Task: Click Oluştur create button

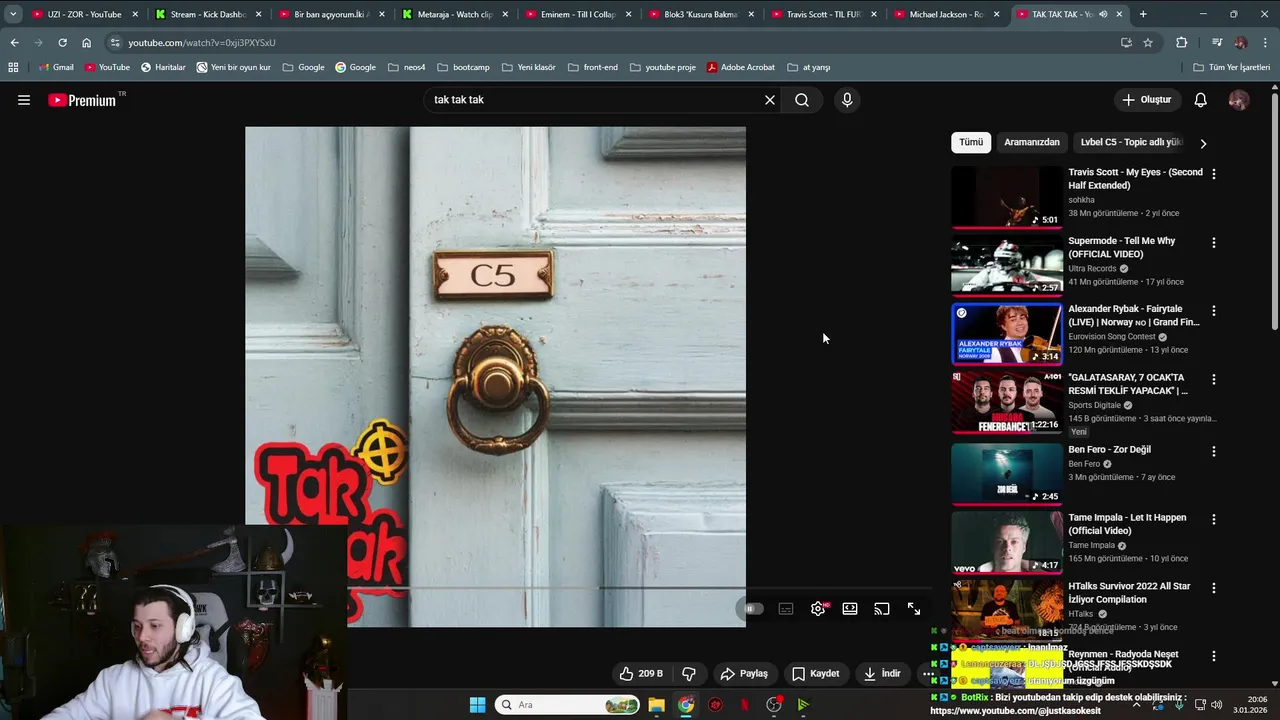Action: click(1147, 100)
